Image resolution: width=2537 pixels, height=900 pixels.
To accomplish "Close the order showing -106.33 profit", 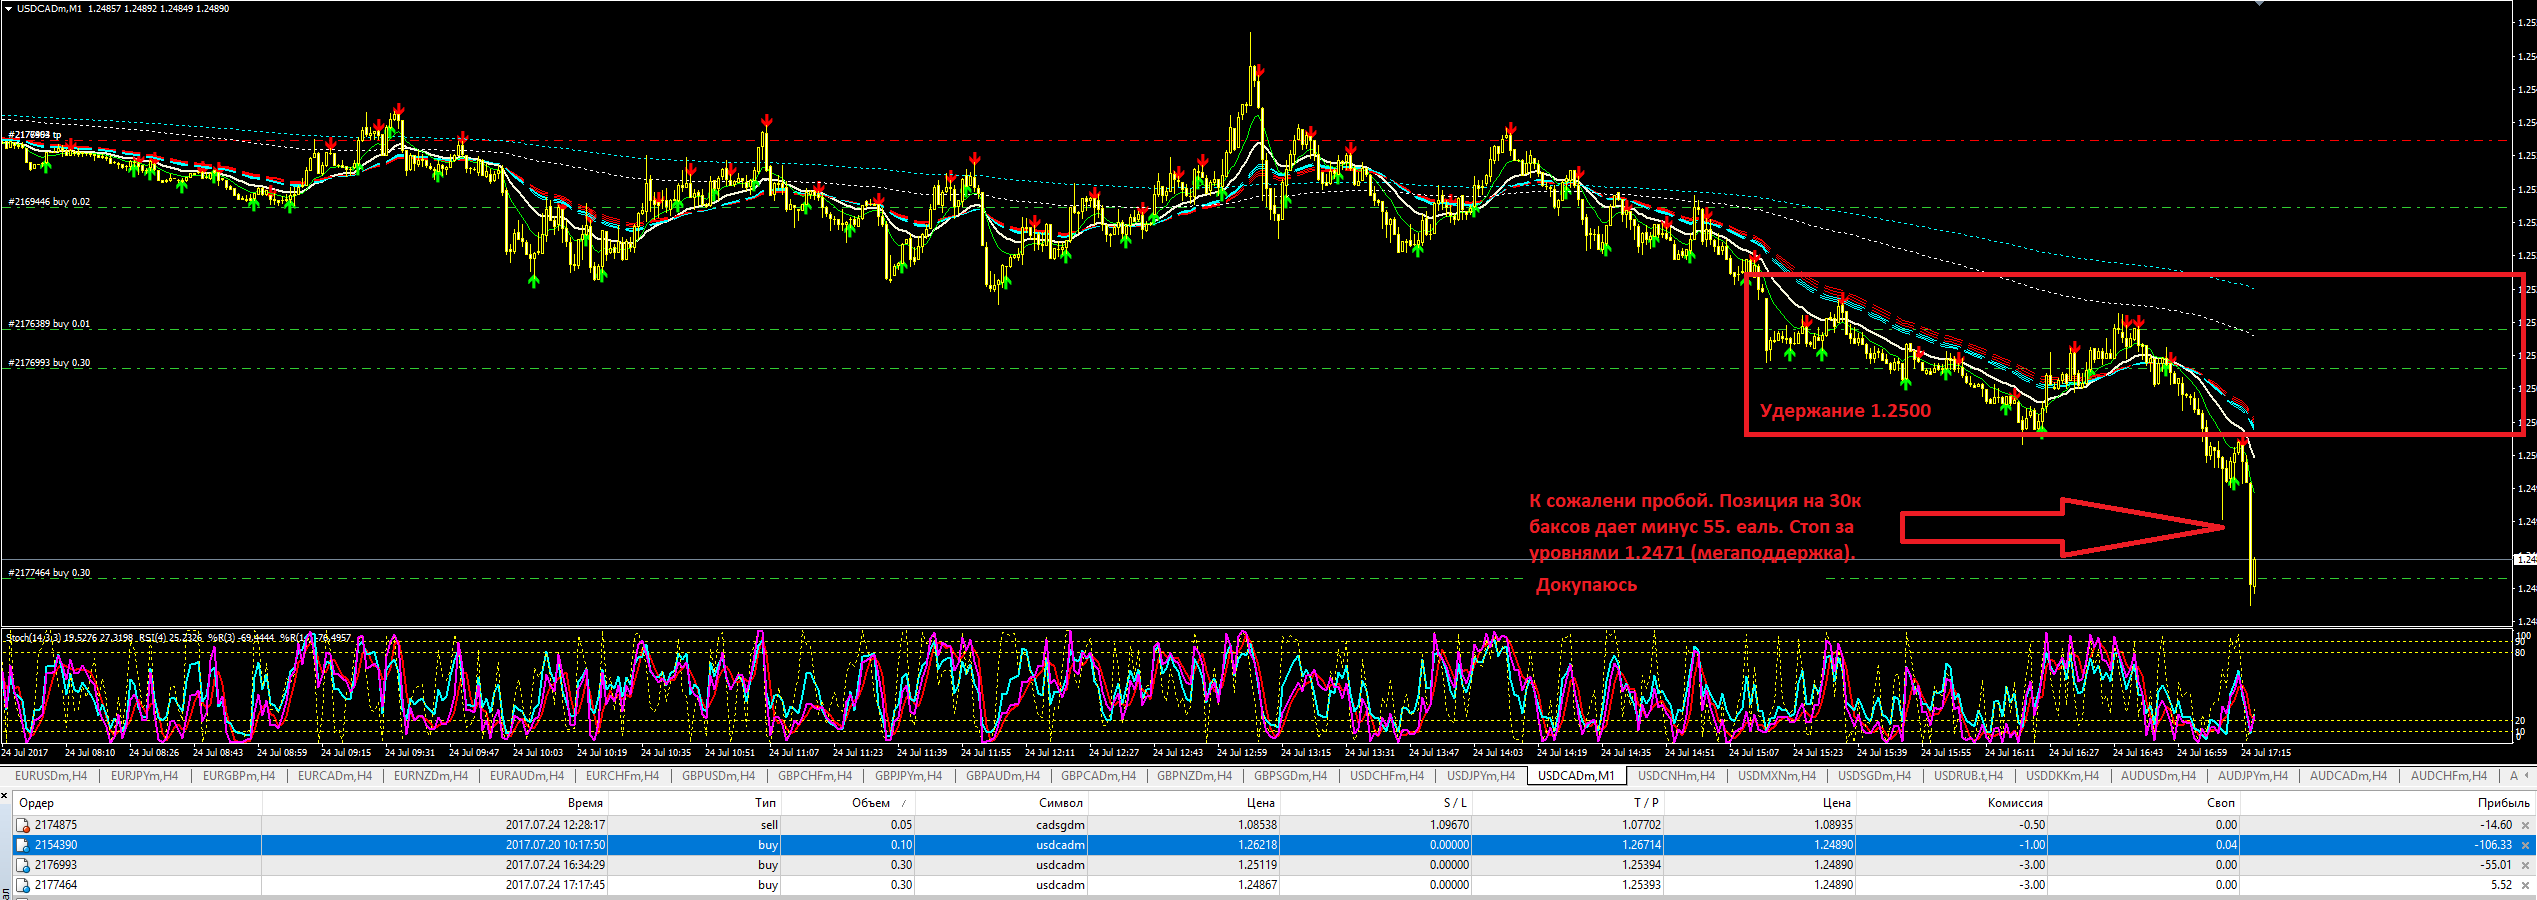I will (x=2525, y=846).
